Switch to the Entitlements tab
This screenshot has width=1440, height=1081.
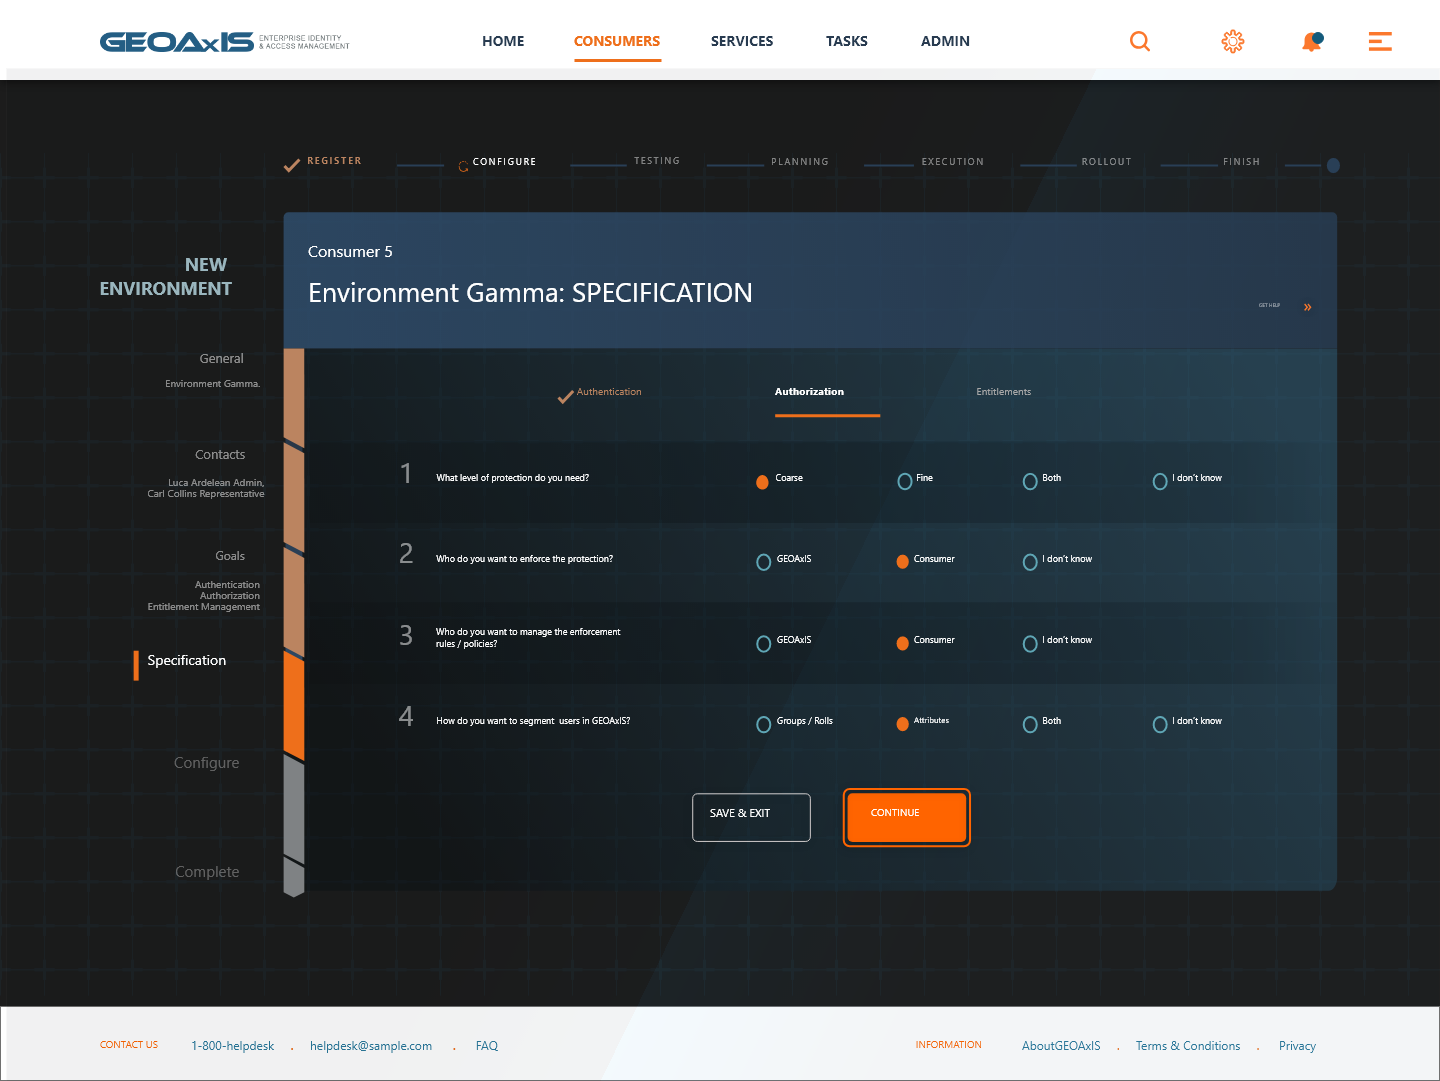click(x=1003, y=392)
